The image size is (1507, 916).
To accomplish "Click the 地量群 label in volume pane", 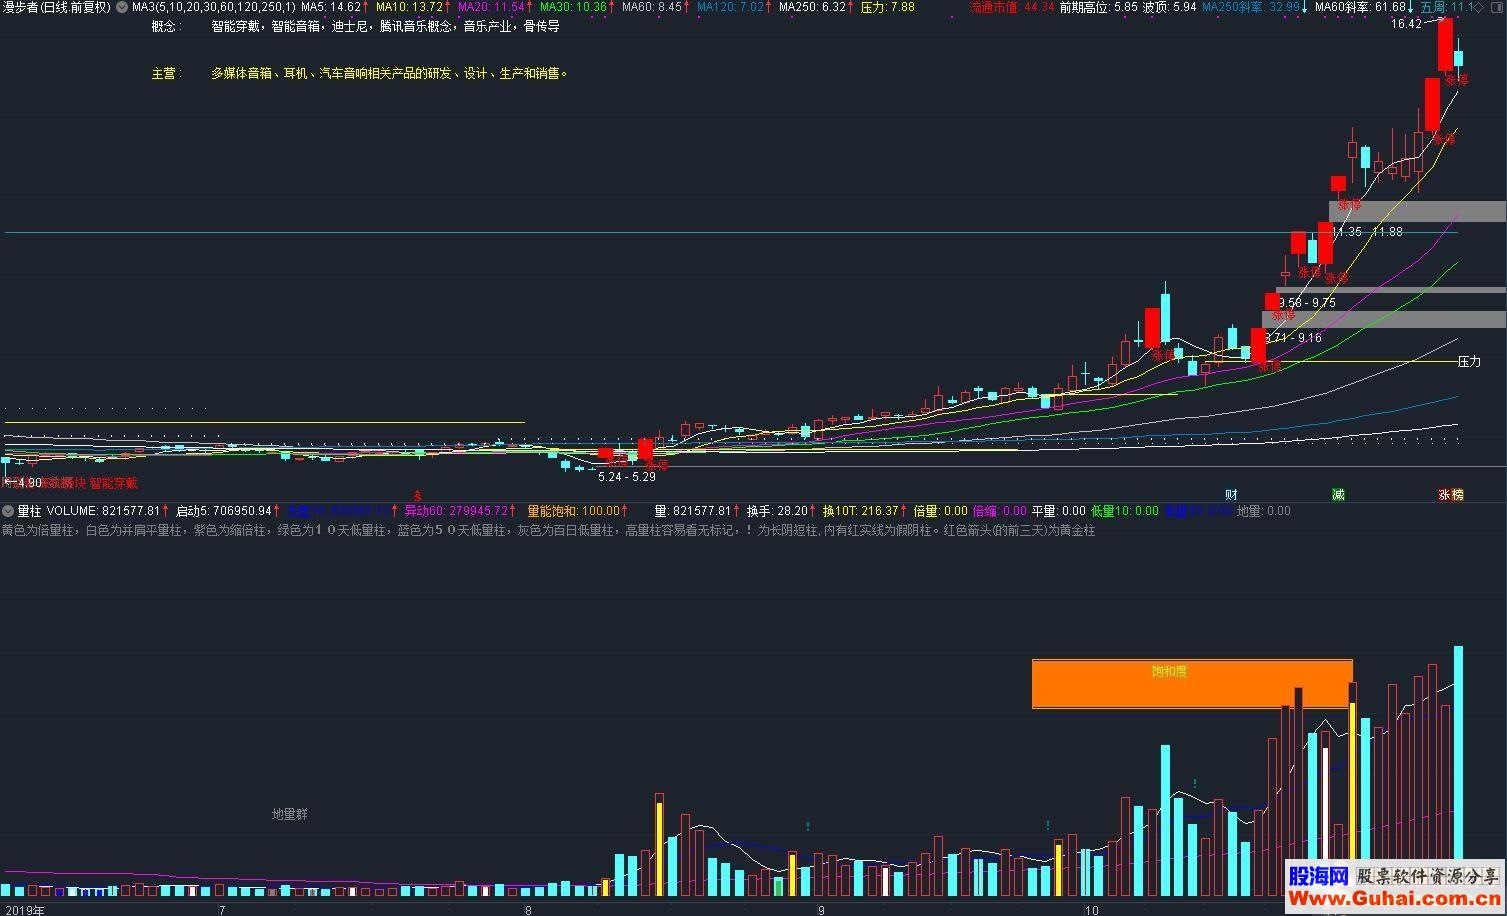I will (x=290, y=814).
